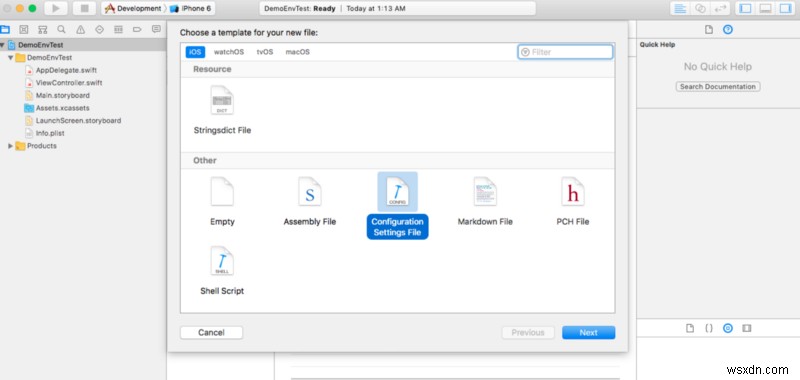The width and height of the screenshot is (800, 380).
Task: Select the Stringsdict File template
Action: tap(222, 110)
